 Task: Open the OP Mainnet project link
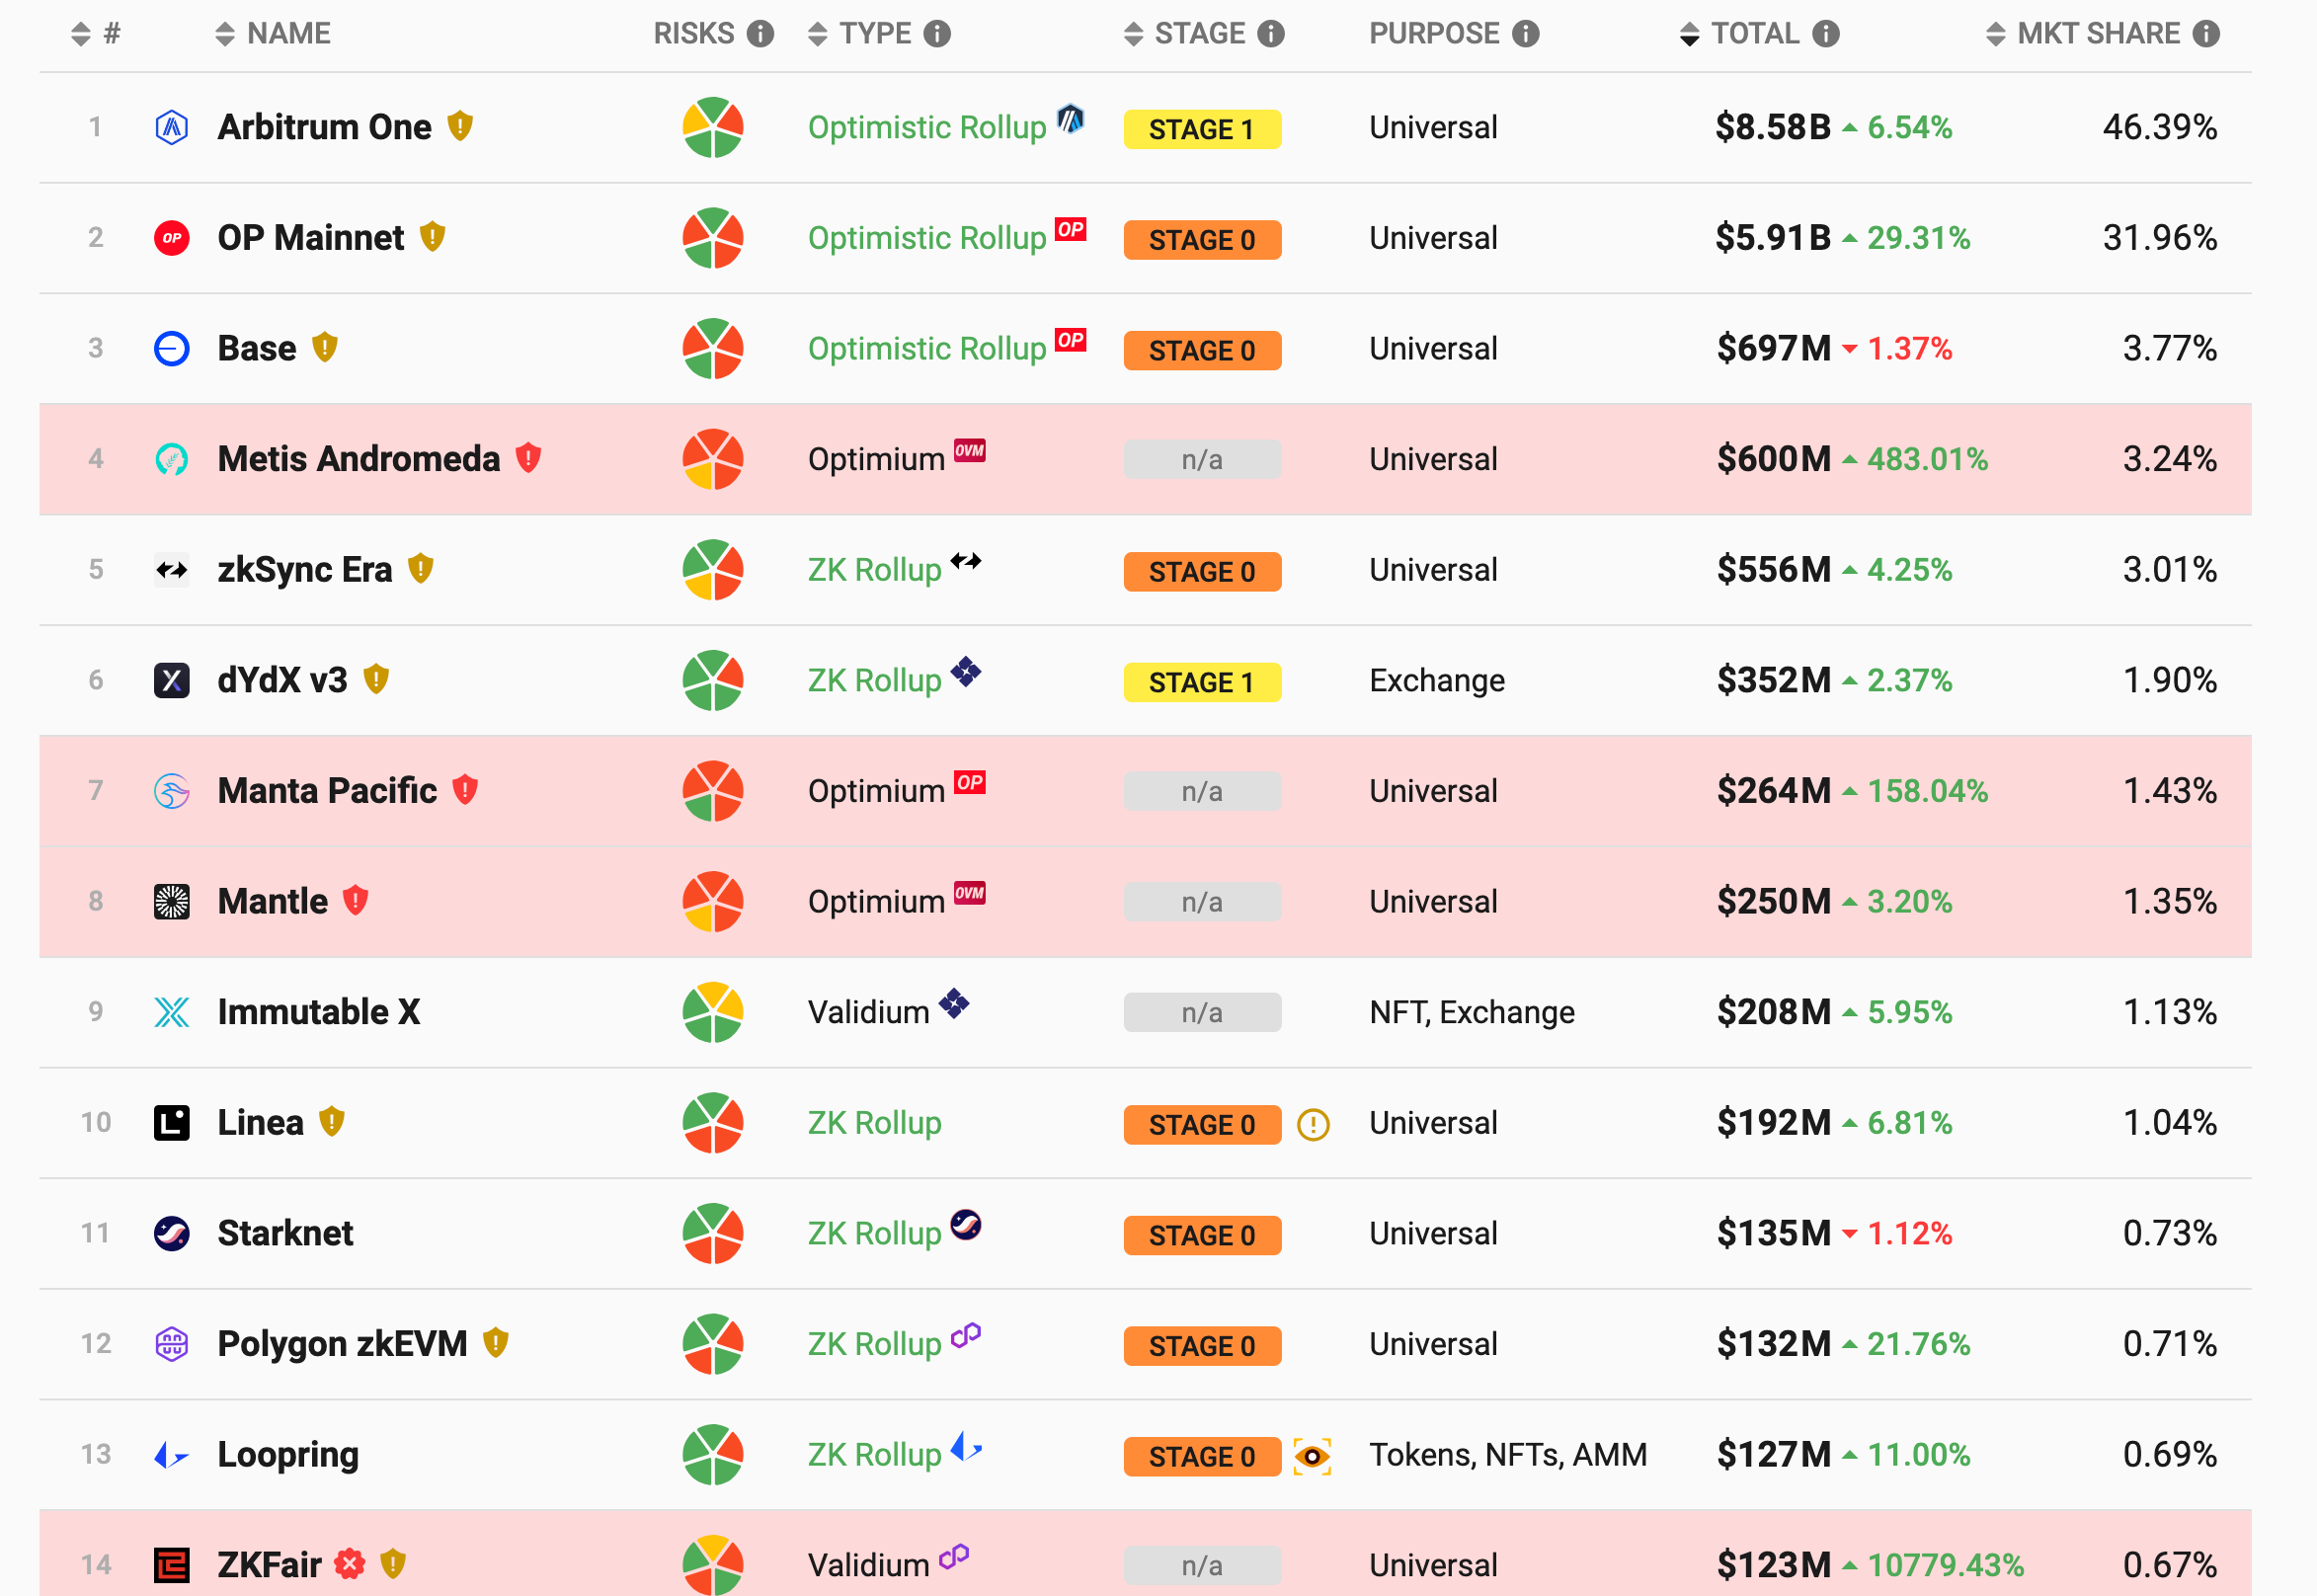pos(310,238)
